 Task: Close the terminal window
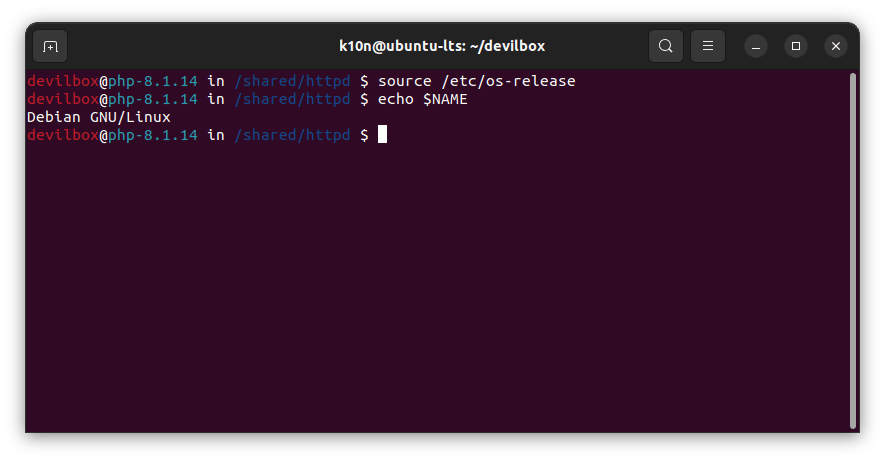click(836, 46)
